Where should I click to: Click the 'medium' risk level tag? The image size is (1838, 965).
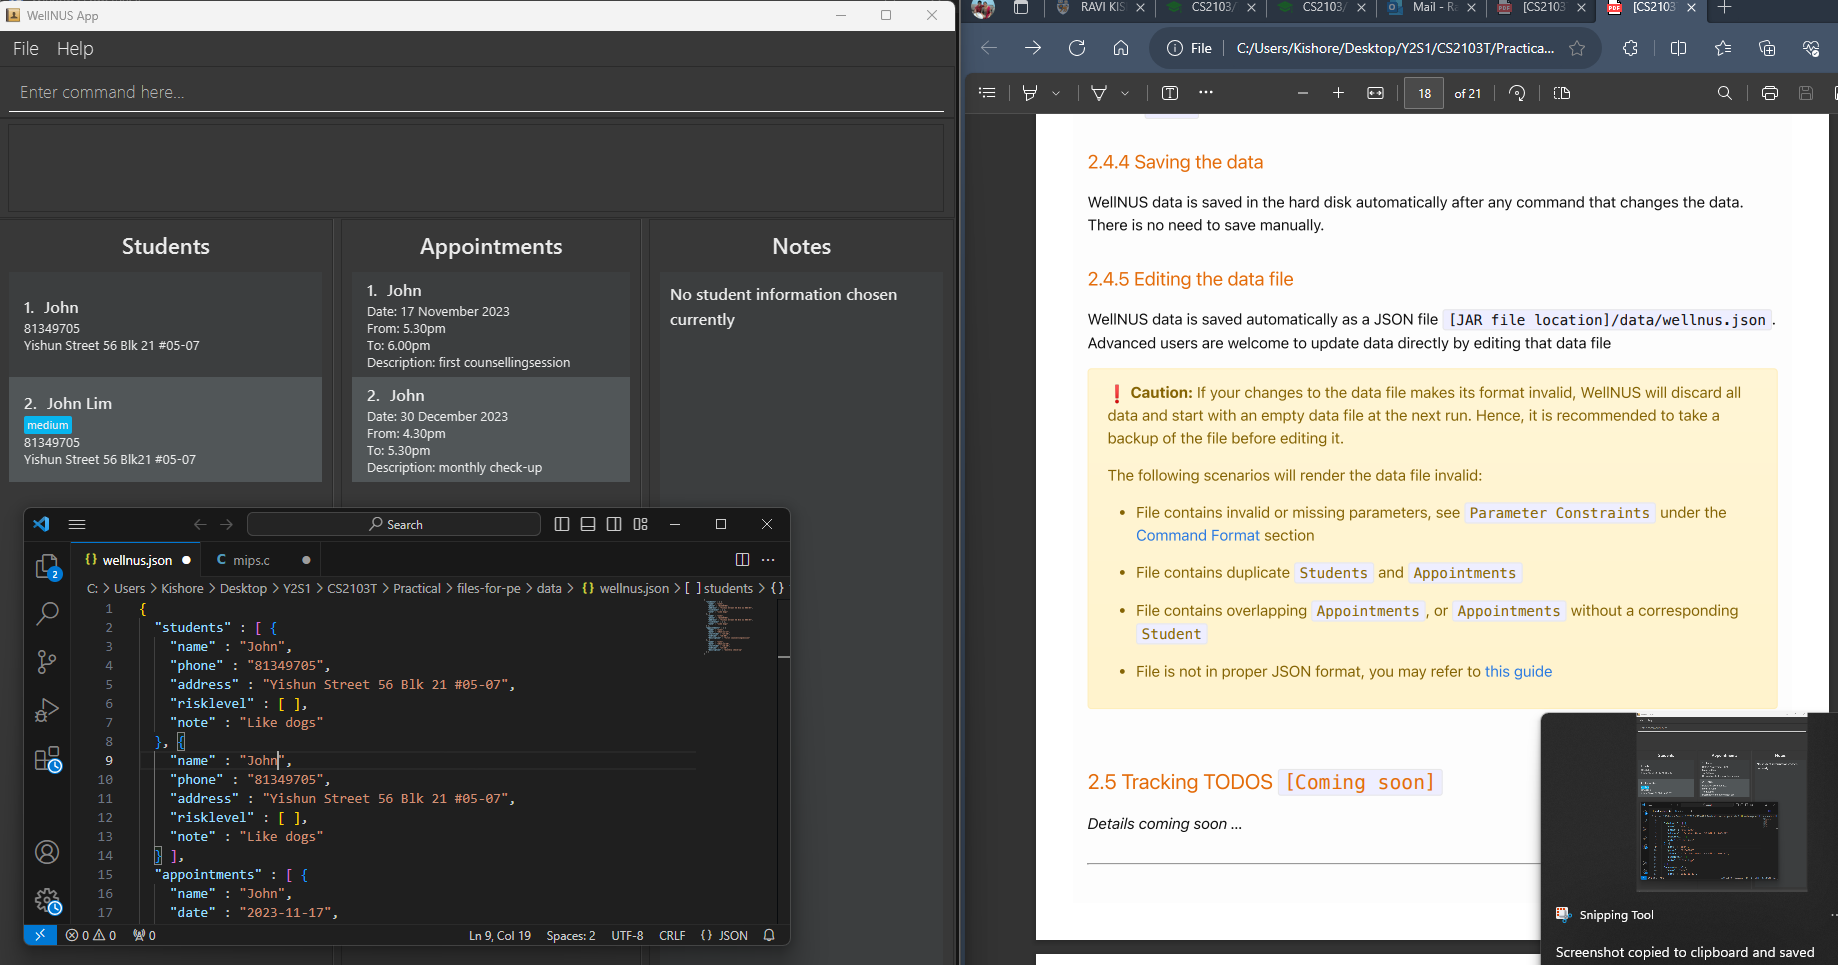point(48,425)
